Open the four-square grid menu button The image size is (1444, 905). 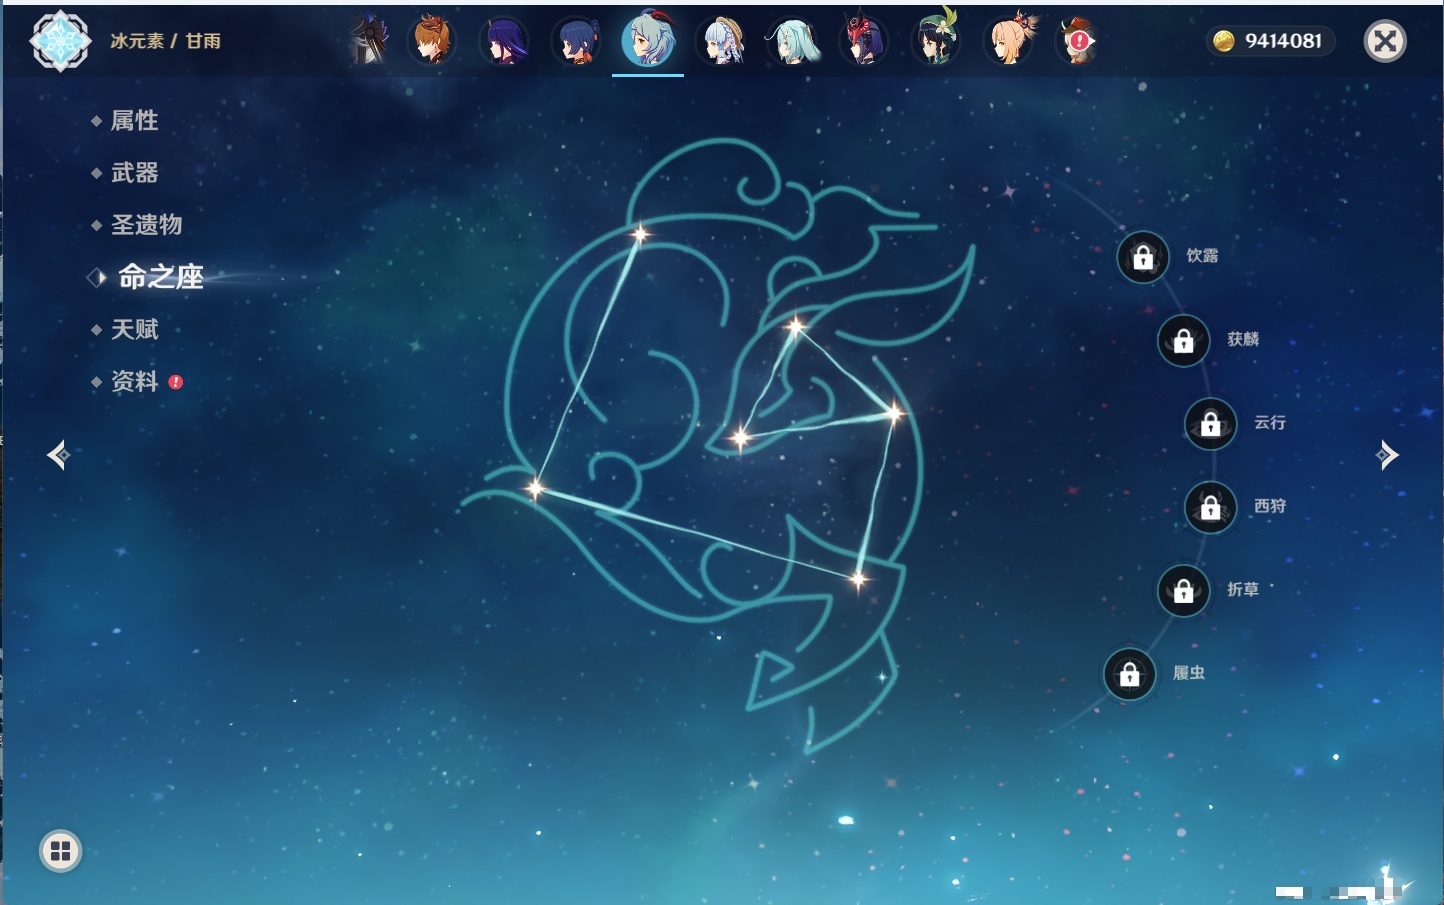point(60,851)
